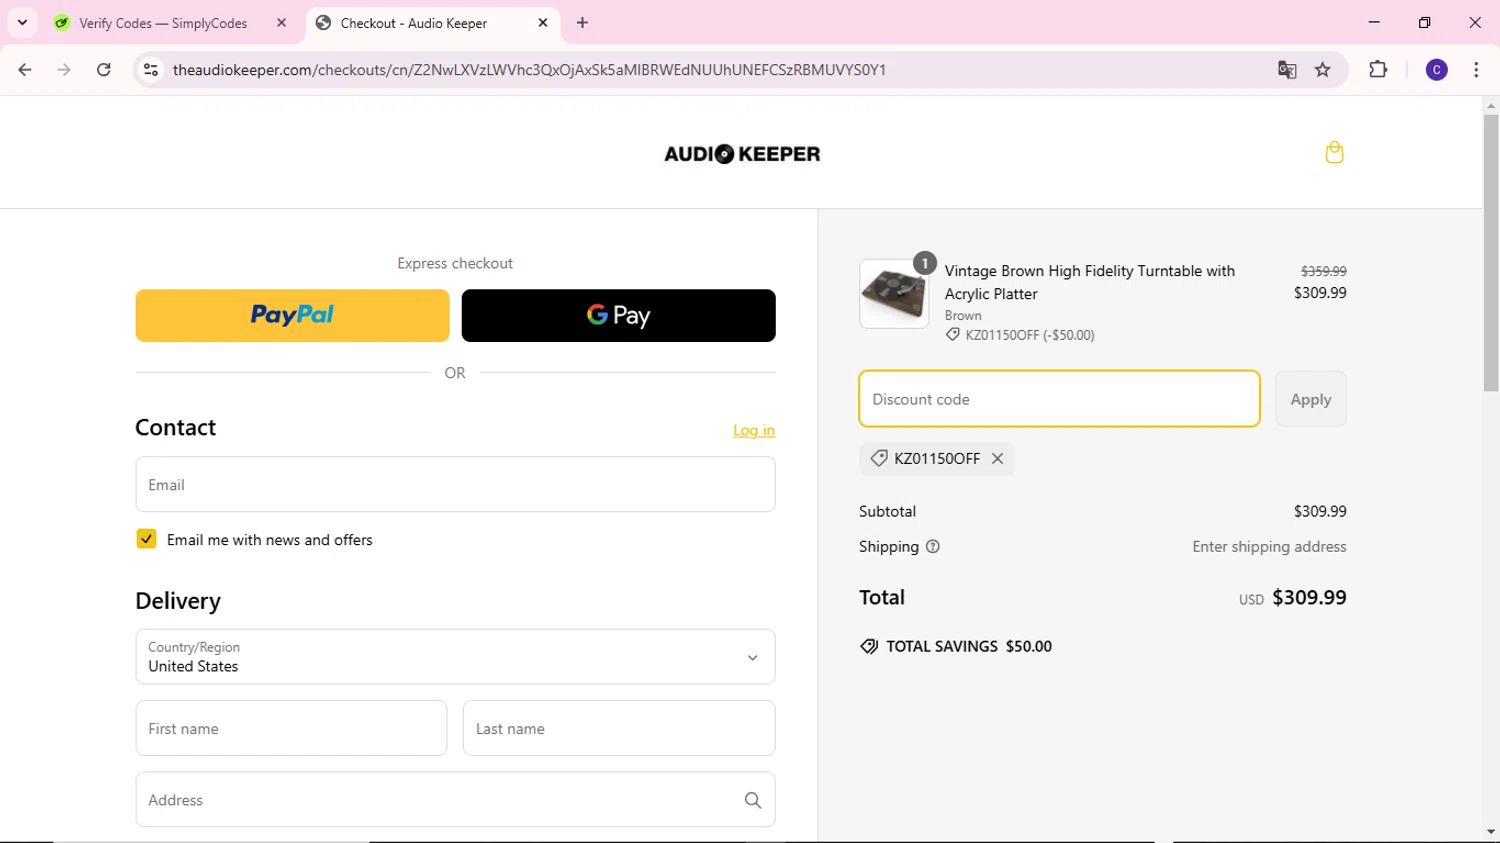Open a new browser tab
Image resolution: width=1500 pixels, height=843 pixels.
tap(583, 22)
